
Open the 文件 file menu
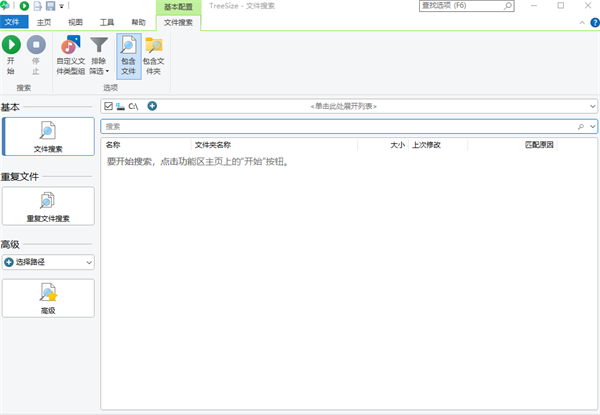tap(13, 22)
